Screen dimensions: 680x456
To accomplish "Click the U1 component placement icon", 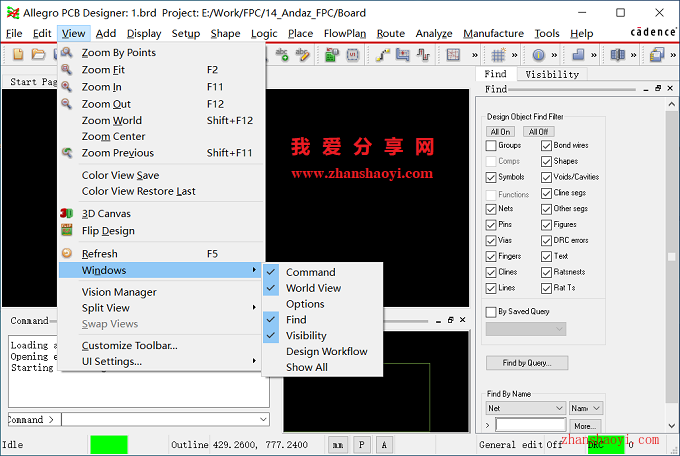I will (x=353, y=55).
